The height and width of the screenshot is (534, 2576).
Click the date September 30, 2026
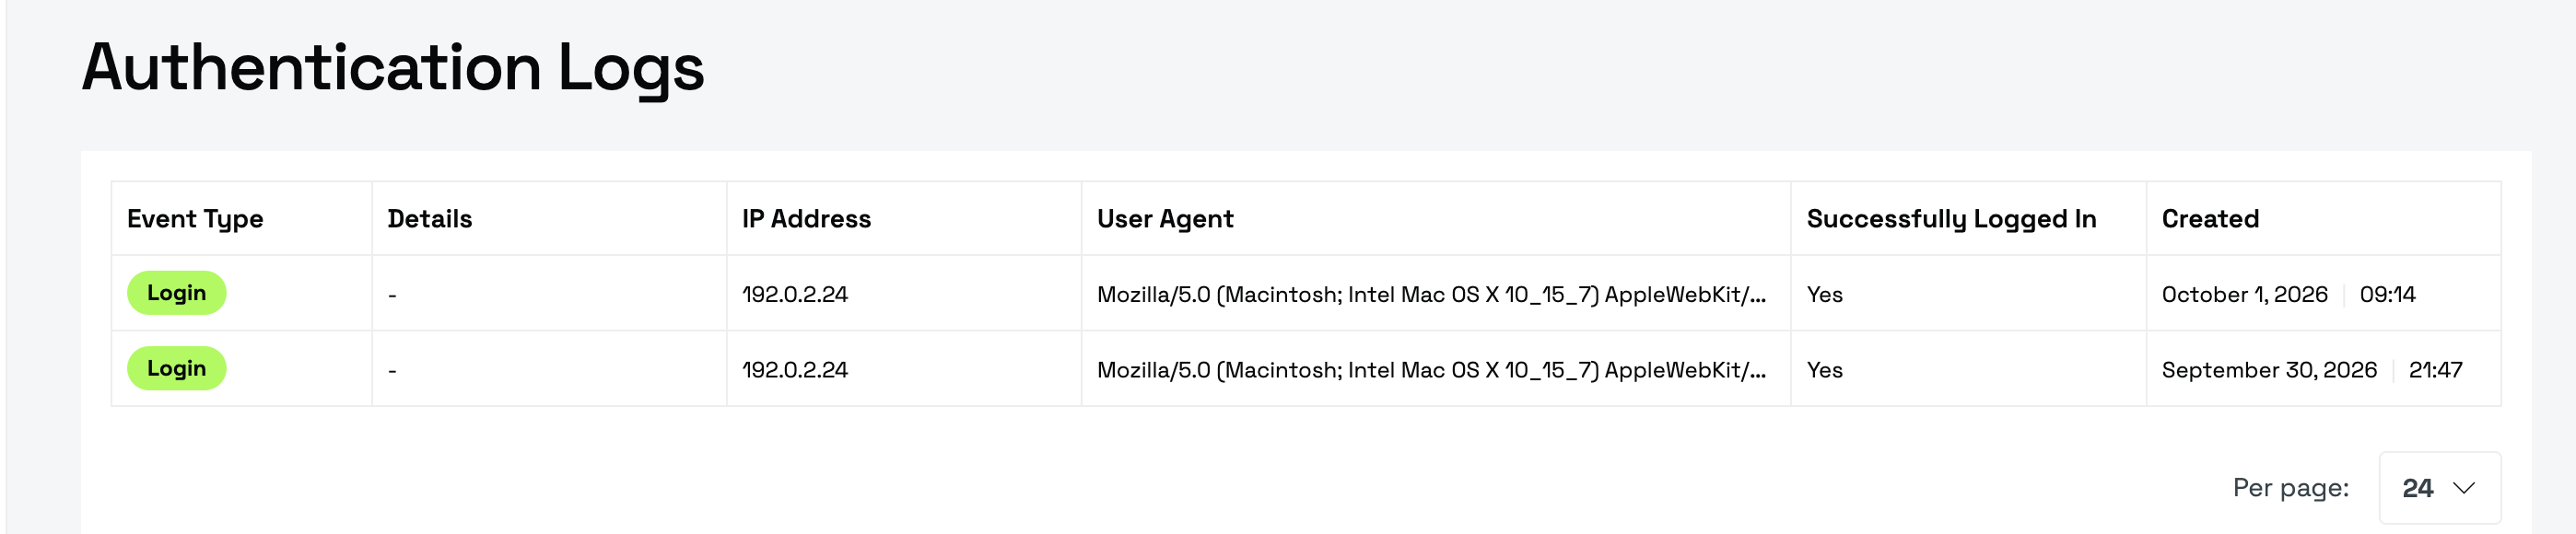pos(2269,370)
